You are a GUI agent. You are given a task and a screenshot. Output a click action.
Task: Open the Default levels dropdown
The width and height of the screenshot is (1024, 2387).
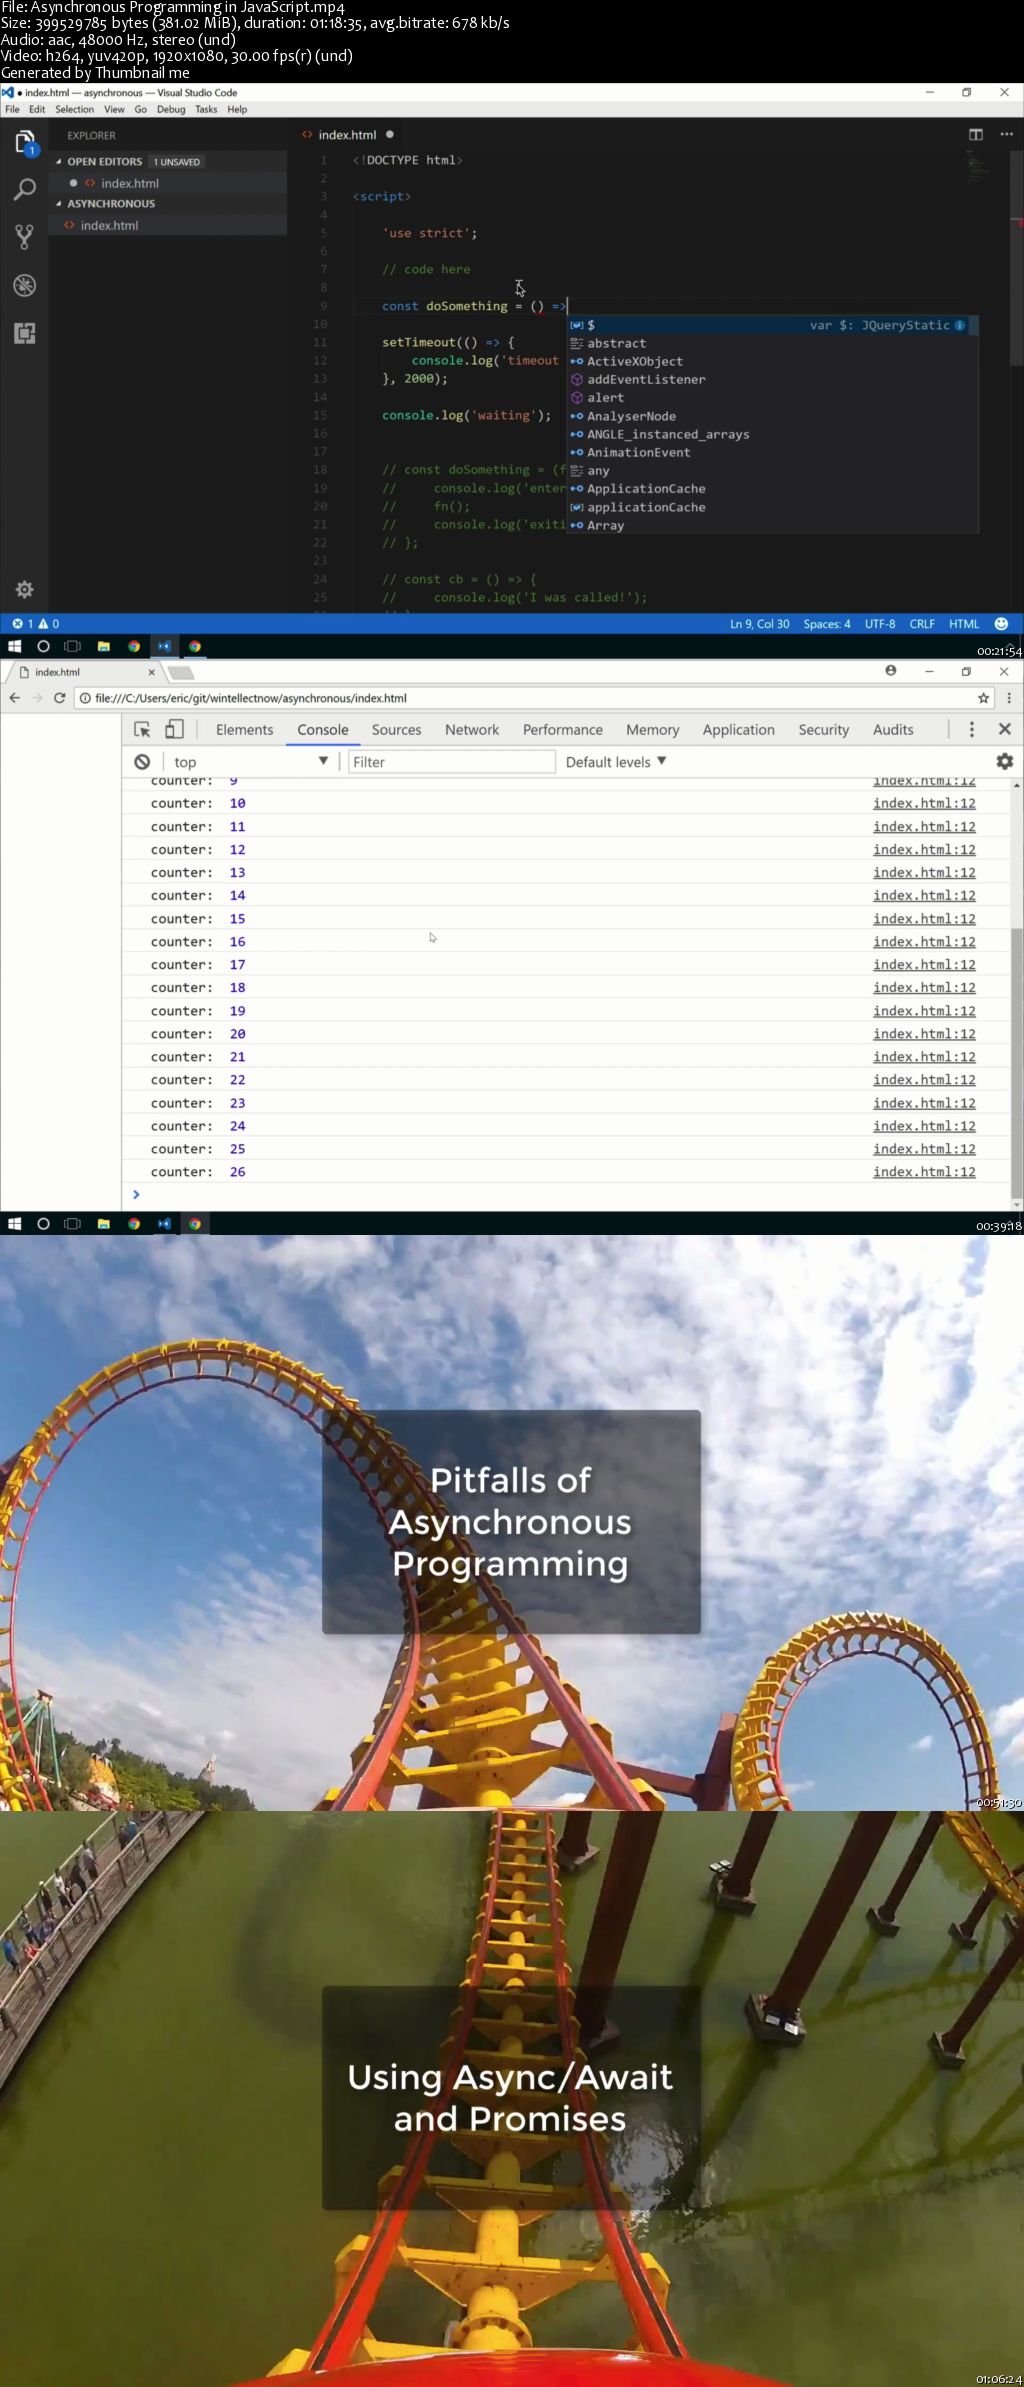(x=616, y=761)
